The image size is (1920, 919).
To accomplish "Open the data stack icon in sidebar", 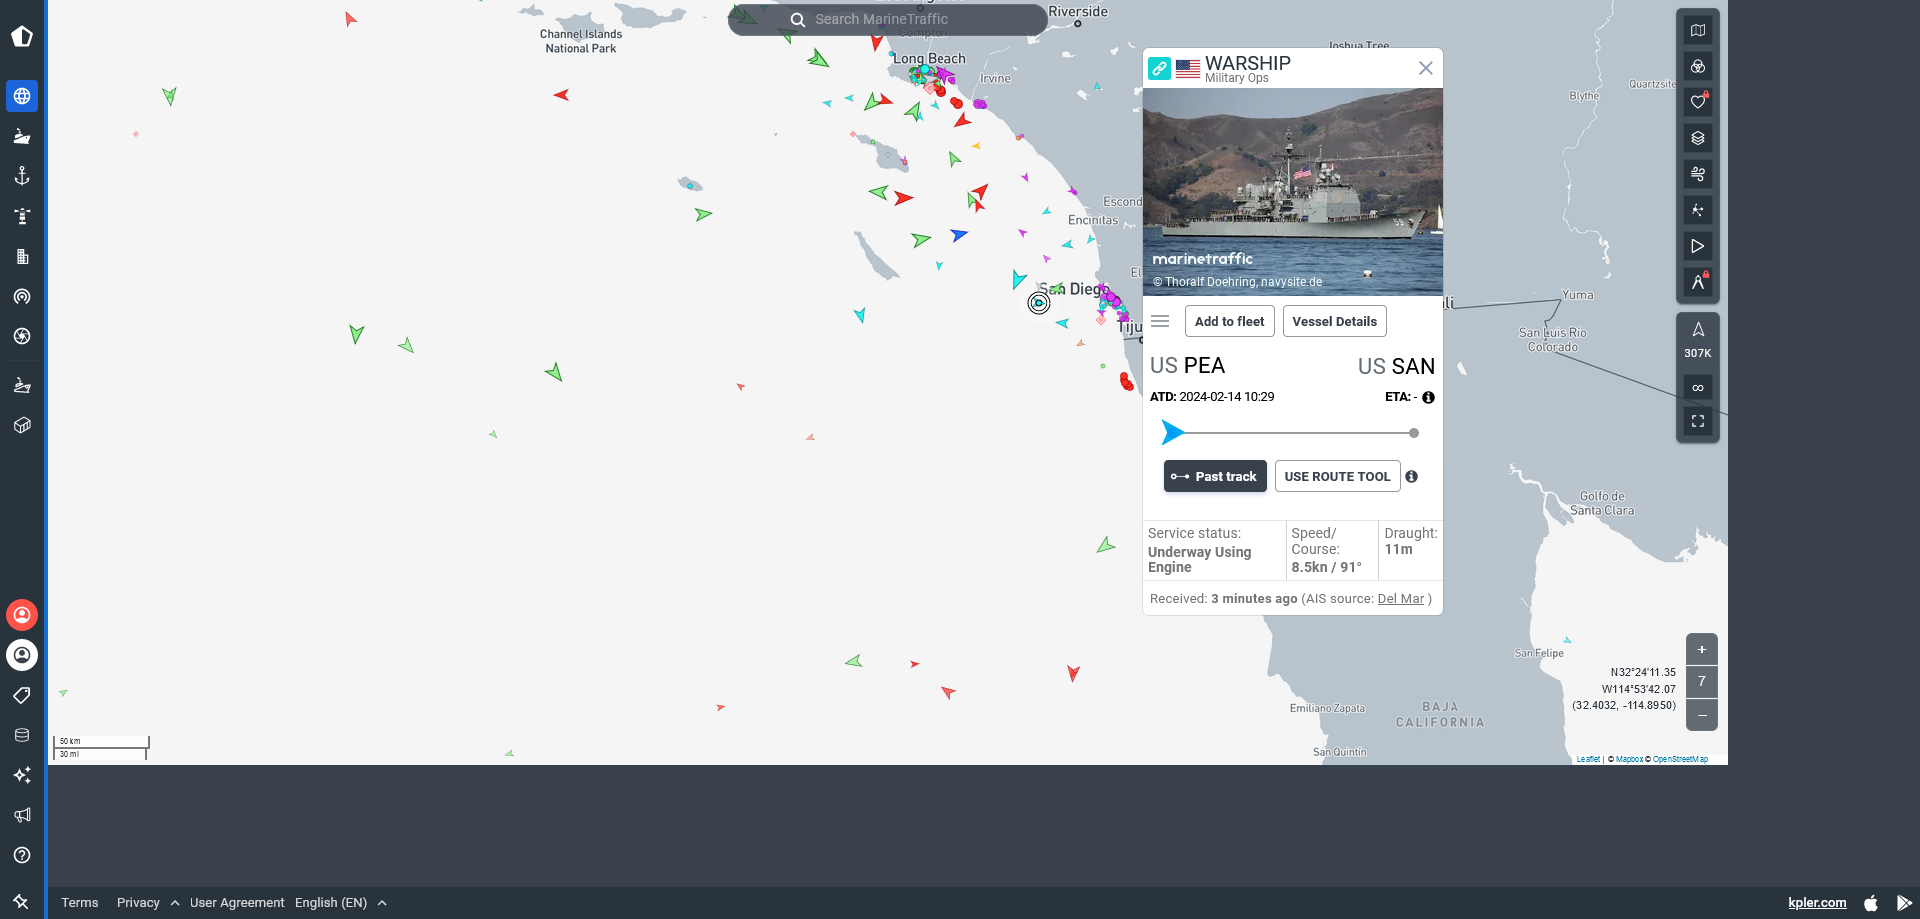I will 22,735.
